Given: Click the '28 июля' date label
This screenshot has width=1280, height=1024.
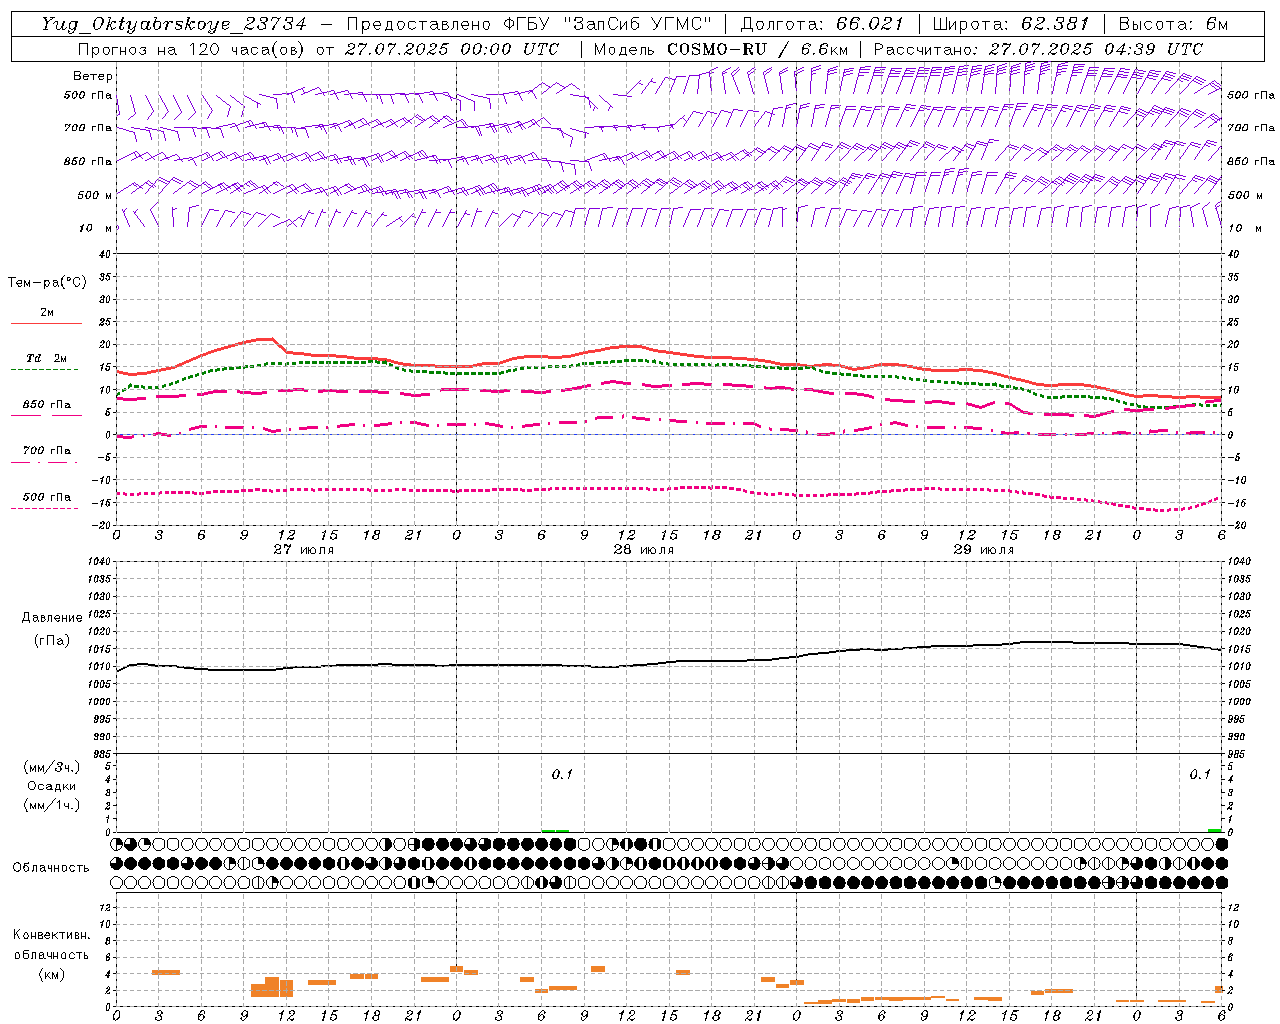Looking at the screenshot, I should [x=644, y=550].
